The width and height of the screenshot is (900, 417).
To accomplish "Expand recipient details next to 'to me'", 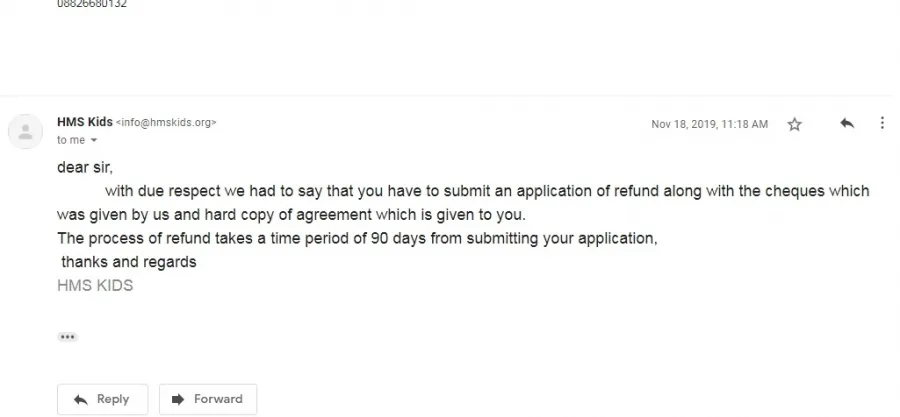I will pos(94,141).
